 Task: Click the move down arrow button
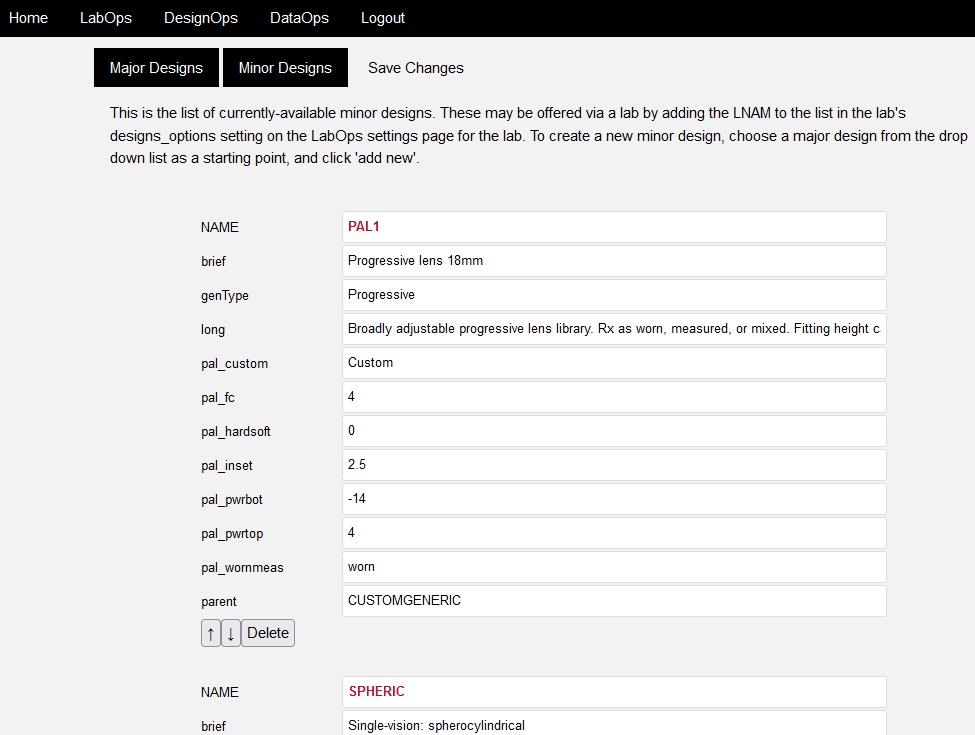tap(231, 633)
